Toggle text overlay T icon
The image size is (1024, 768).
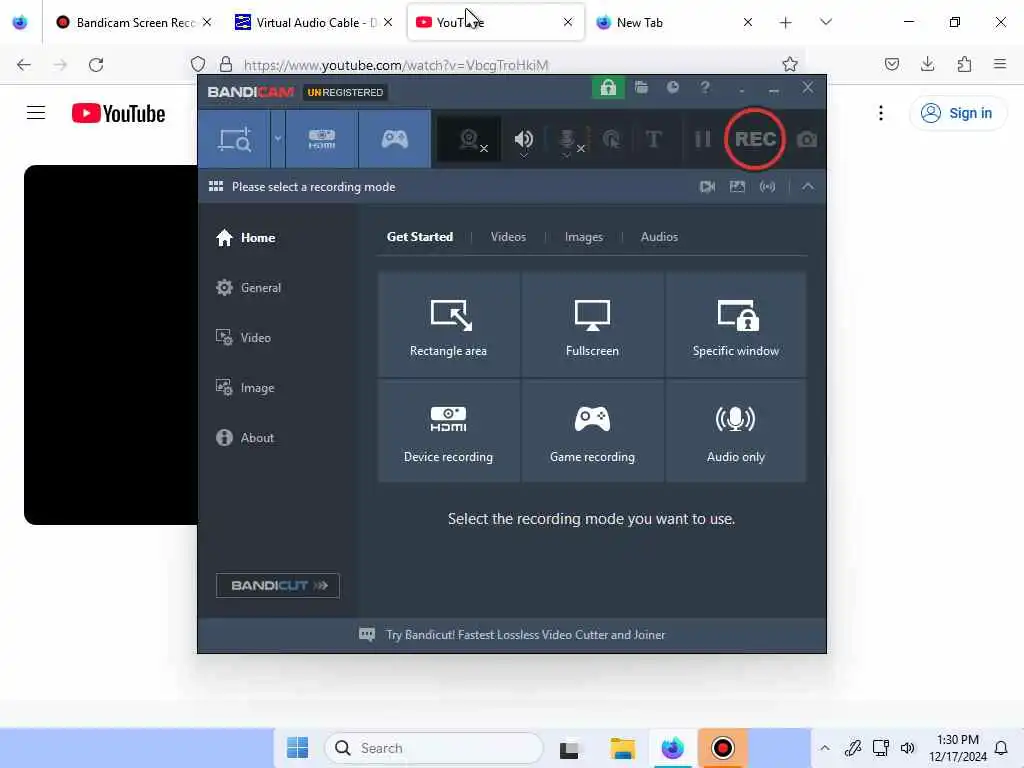(x=653, y=139)
